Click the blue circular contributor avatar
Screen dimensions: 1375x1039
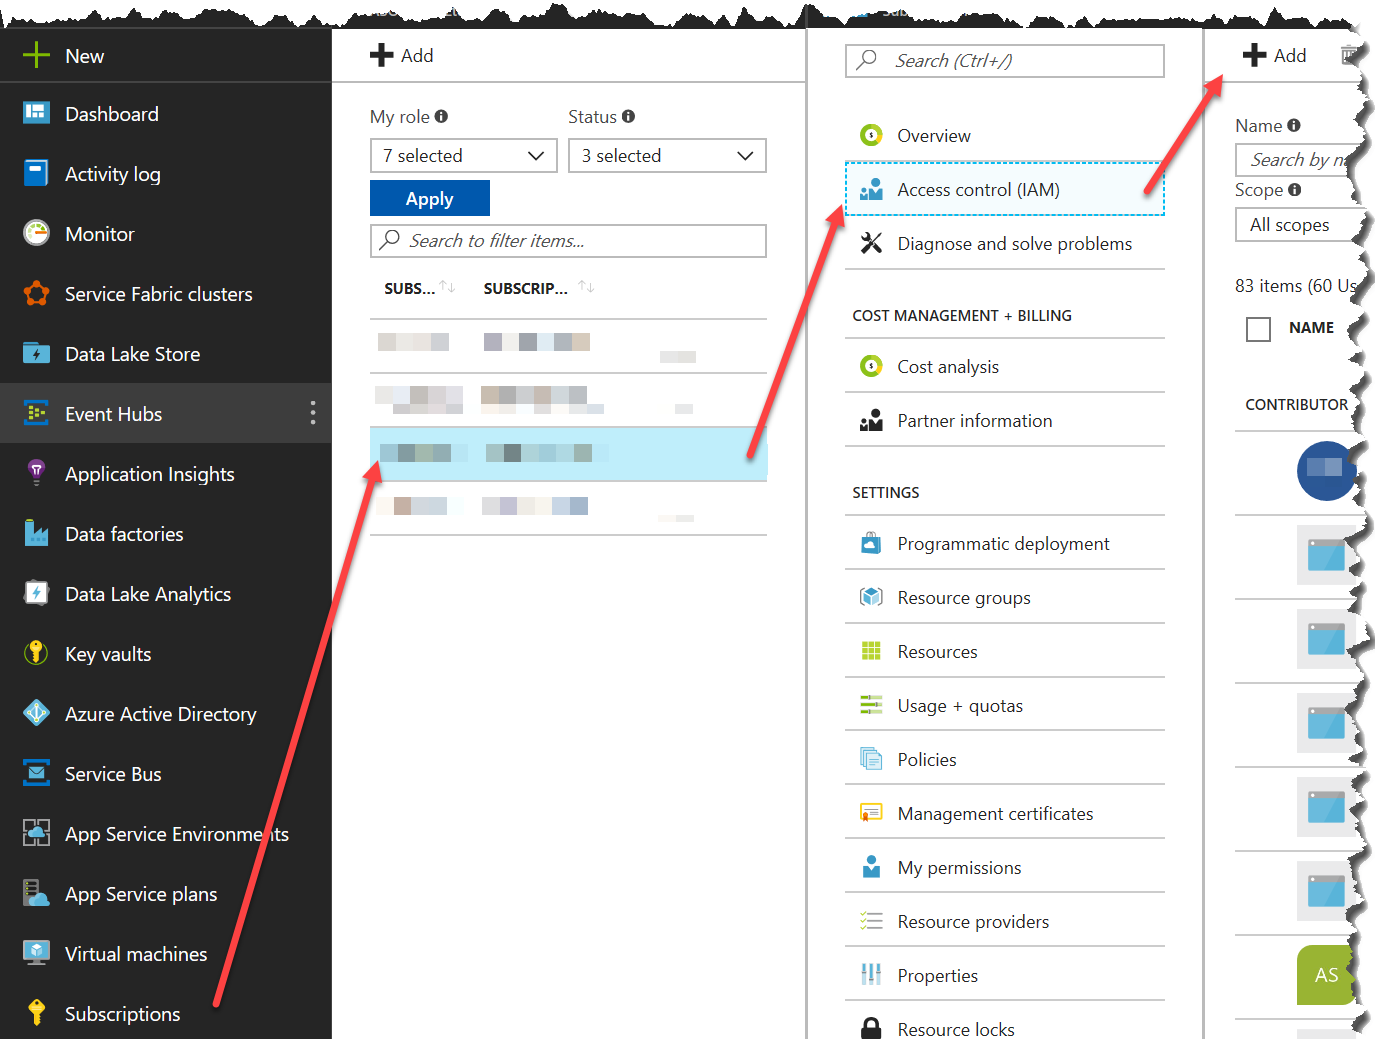point(1326,470)
